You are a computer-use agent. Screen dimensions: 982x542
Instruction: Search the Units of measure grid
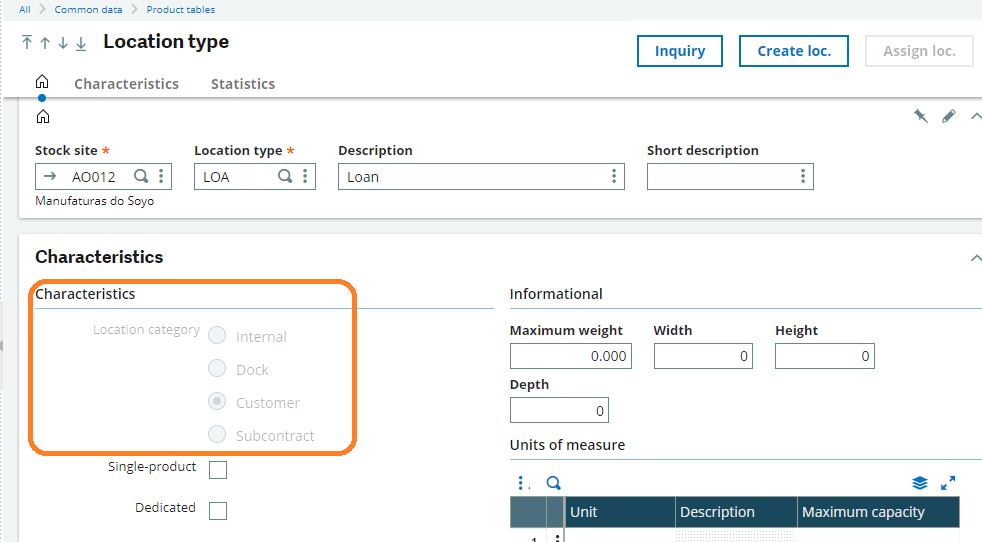pos(553,483)
